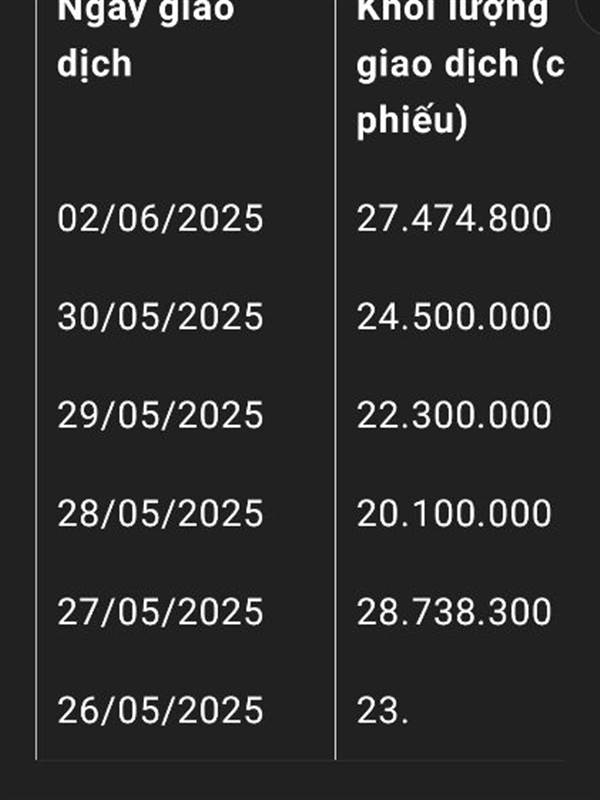The width and height of the screenshot is (600, 800).
Task: Select the Khối lượng giao dịch column header
Action: (460, 66)
